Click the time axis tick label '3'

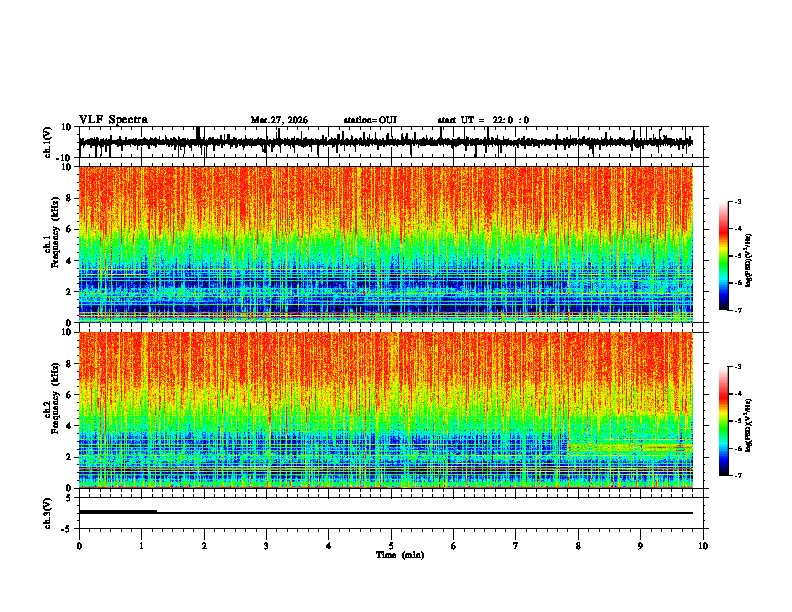coord(266,546)
